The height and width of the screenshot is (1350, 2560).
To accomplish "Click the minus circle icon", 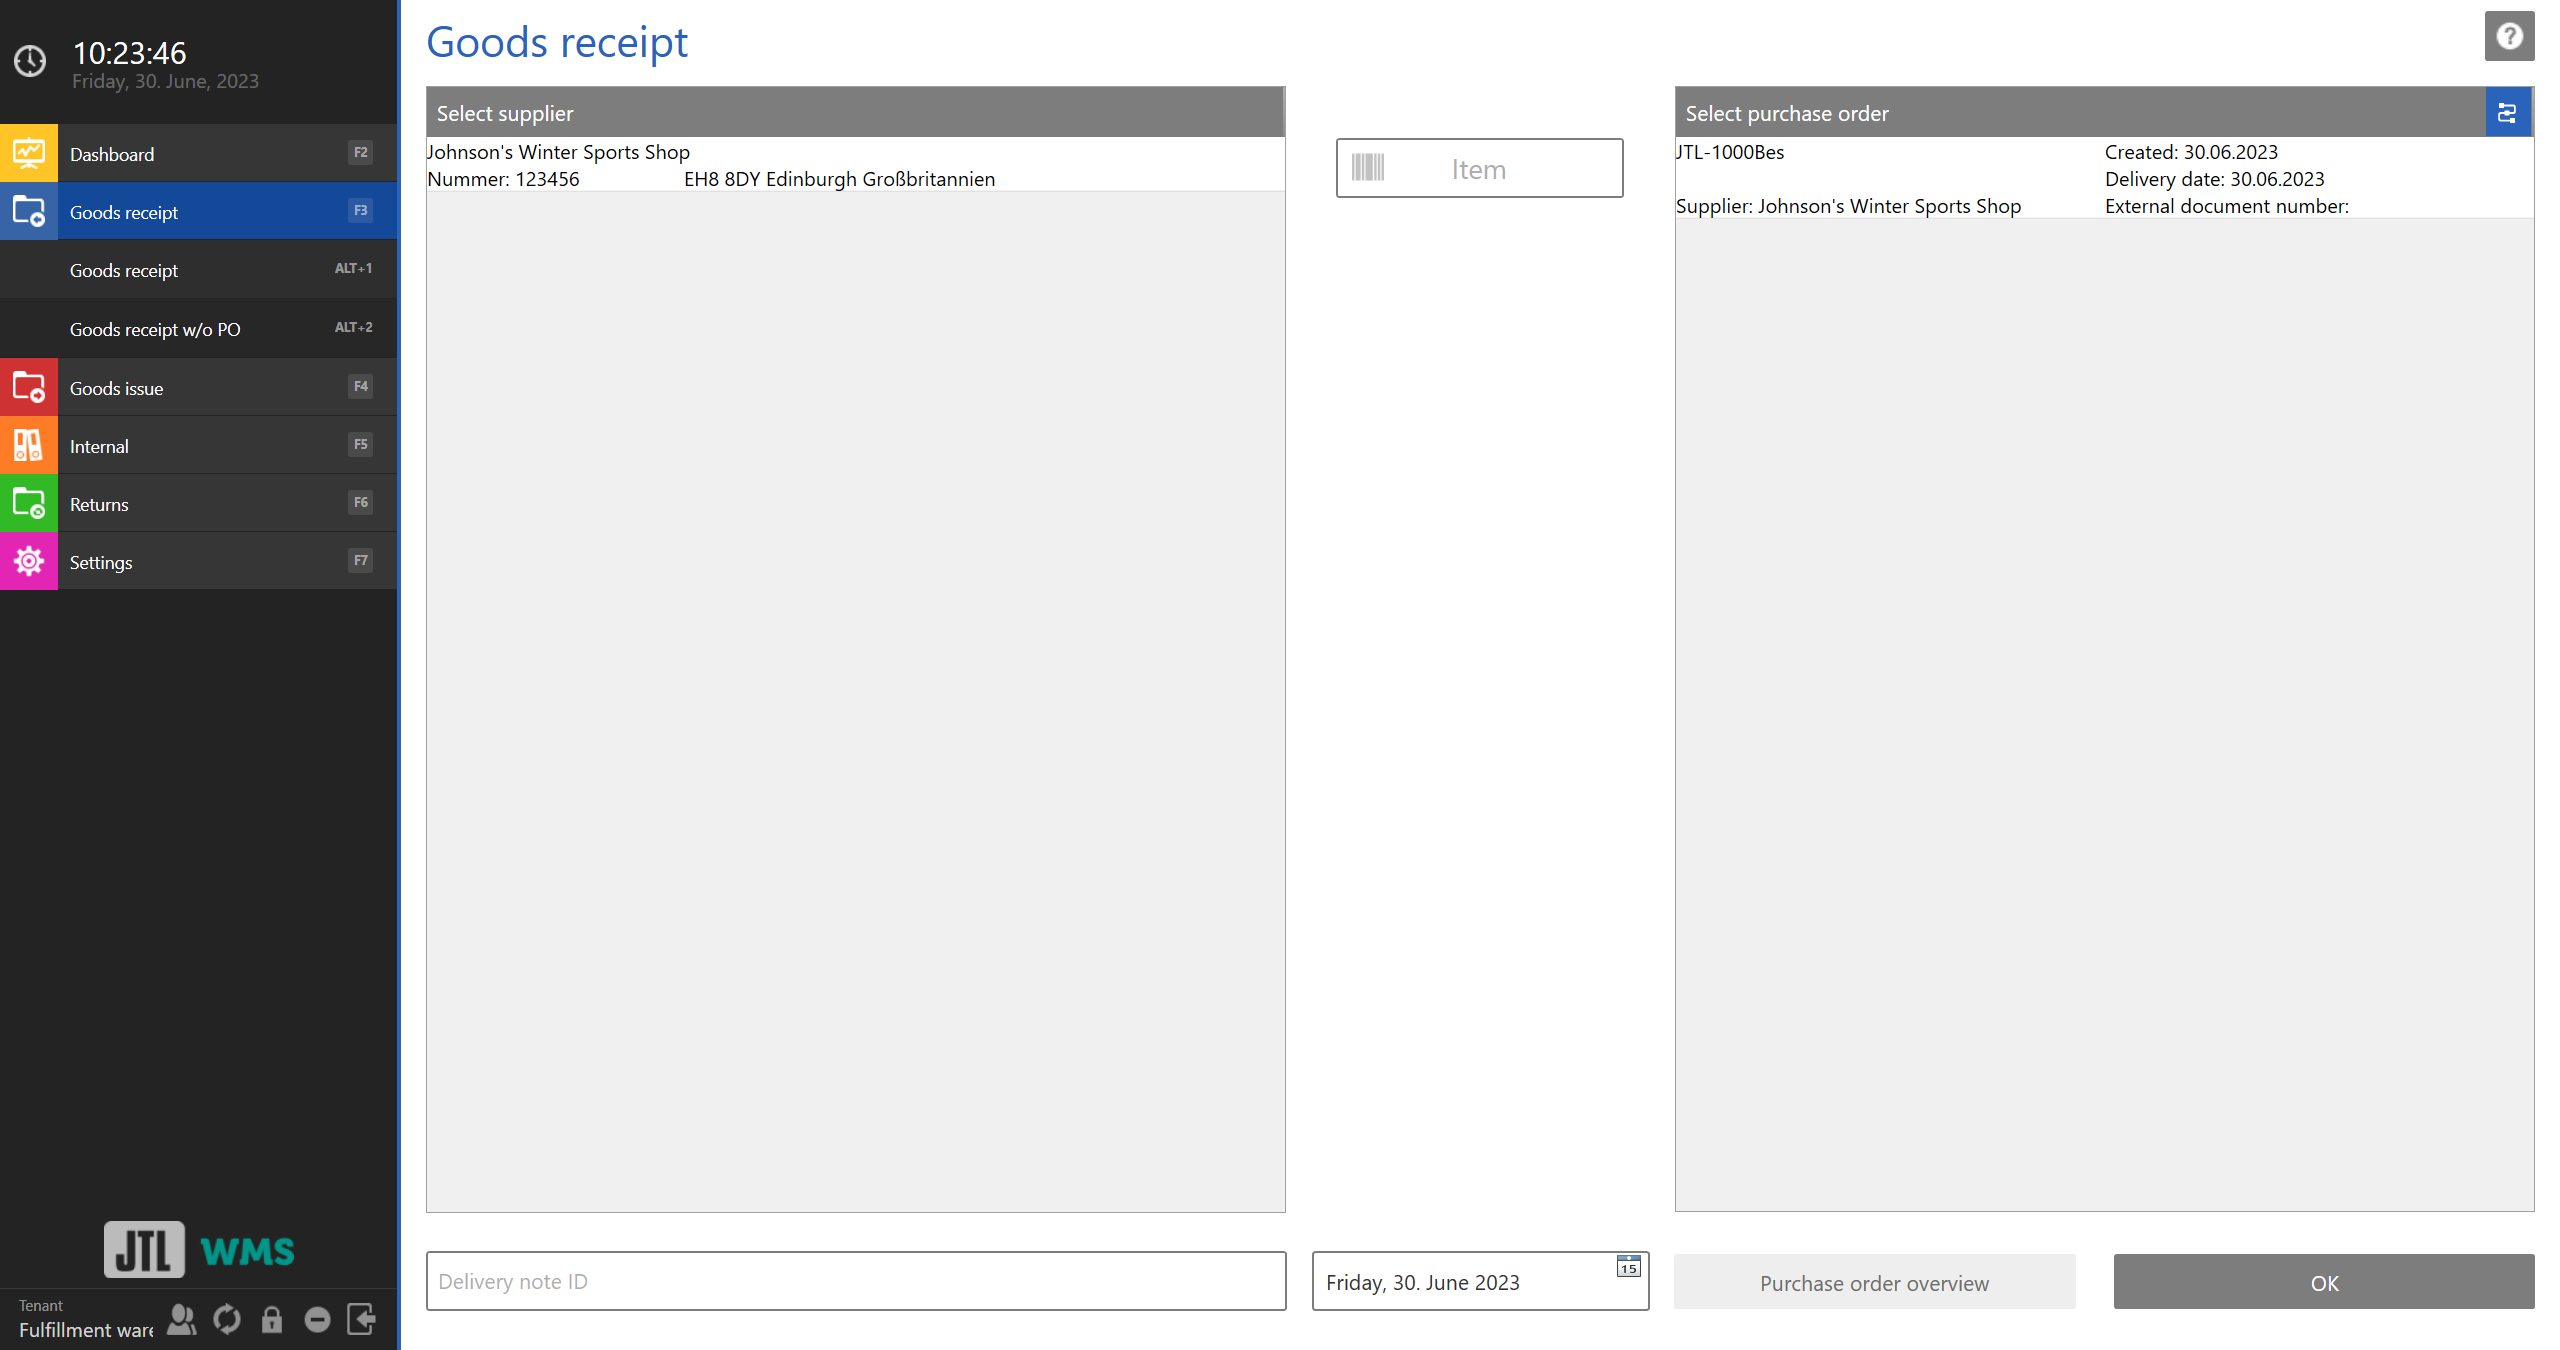I will (x=317, y=1320).
